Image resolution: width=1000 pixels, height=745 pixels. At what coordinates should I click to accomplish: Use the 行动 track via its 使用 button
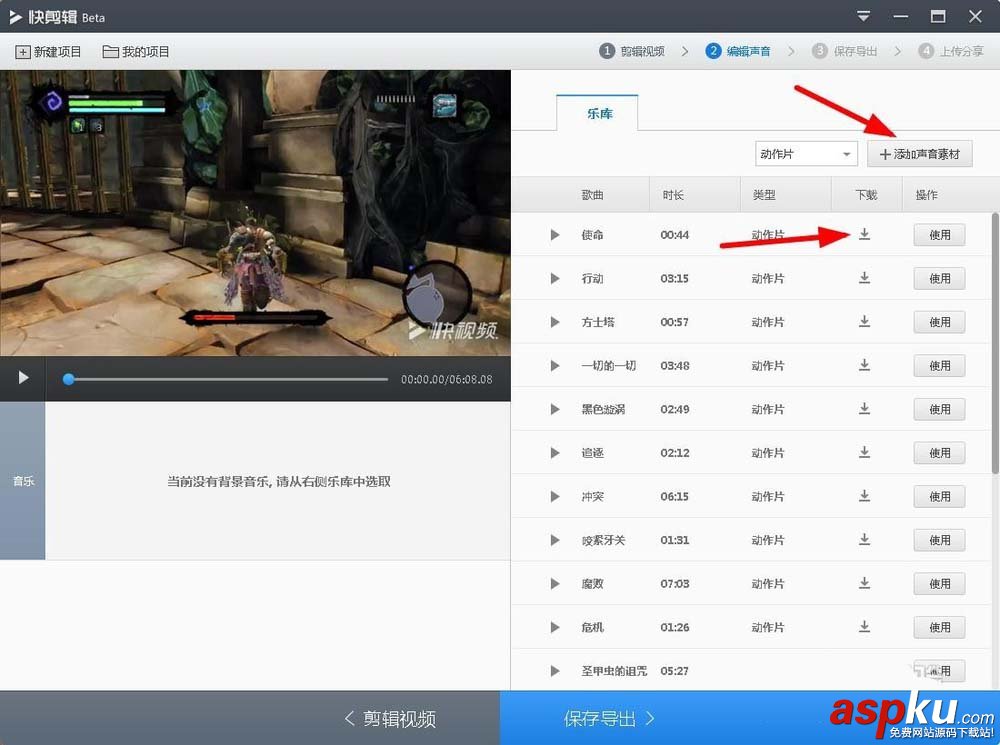click(x=938, y=278)
